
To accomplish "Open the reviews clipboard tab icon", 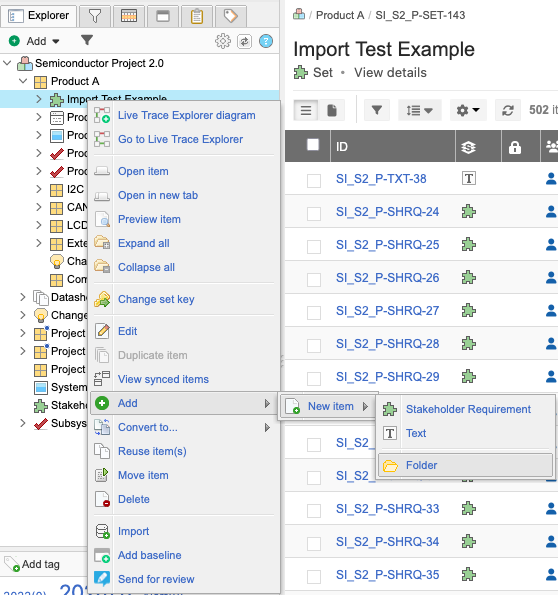I will click(197, 16).
